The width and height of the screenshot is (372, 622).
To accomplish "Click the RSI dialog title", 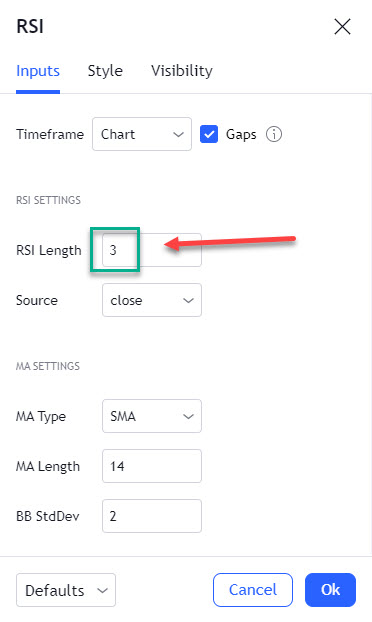I will point(30,27).
